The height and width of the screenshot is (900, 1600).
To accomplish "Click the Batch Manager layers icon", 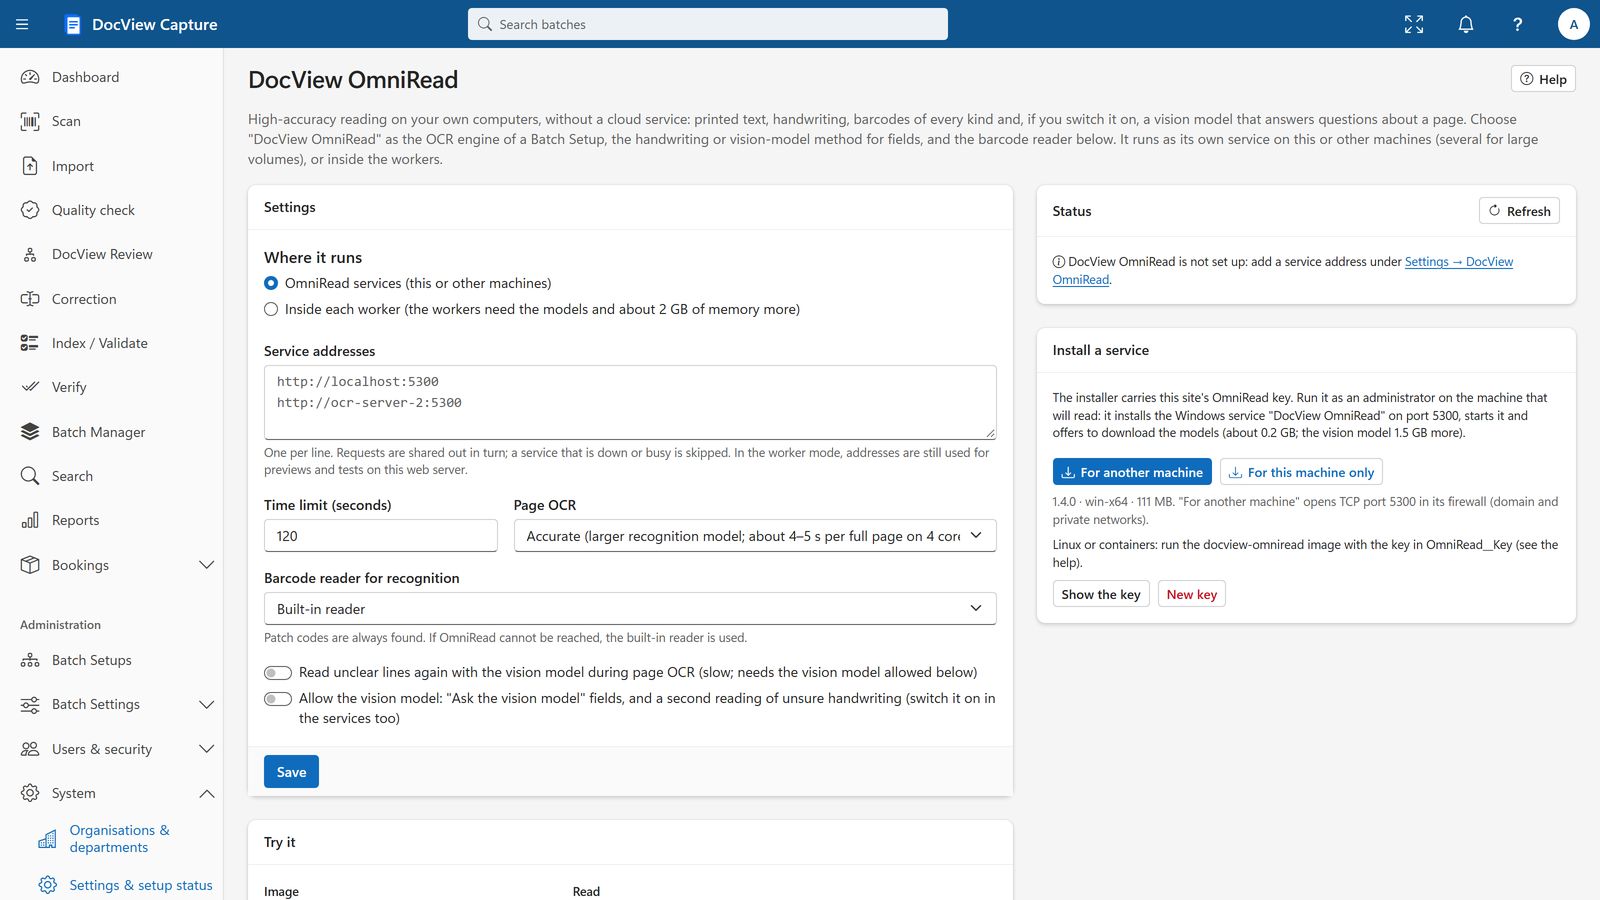I will (x=30, y=432).
